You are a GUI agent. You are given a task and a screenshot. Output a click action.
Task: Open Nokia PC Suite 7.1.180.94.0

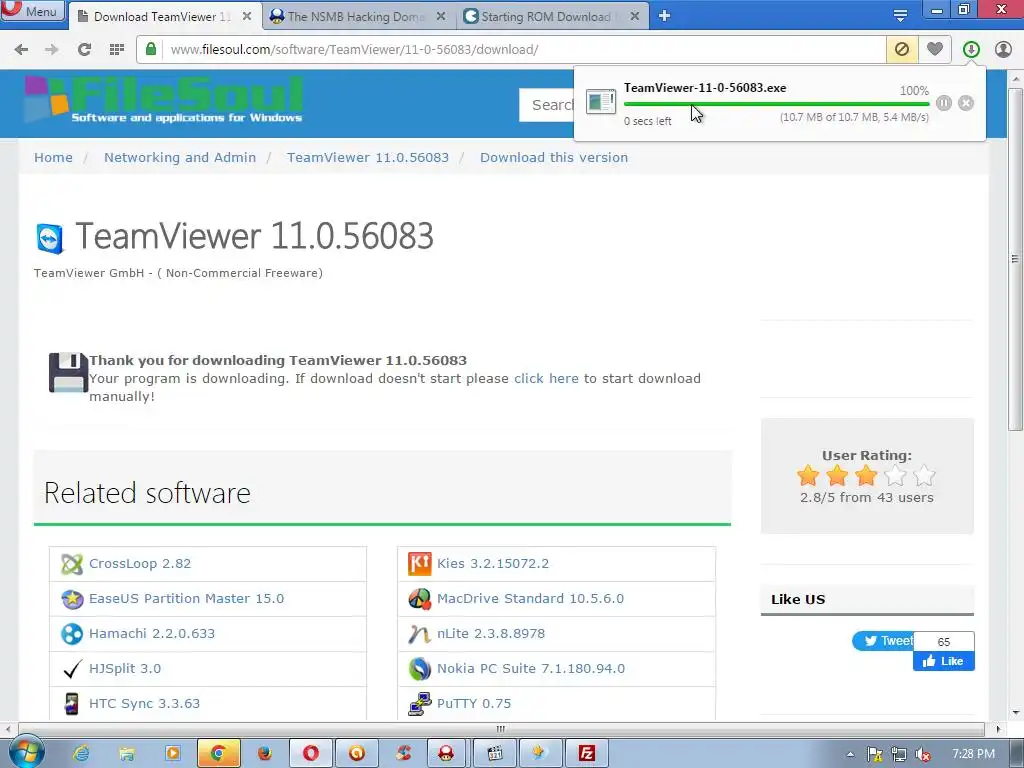(x=531, y=669)
